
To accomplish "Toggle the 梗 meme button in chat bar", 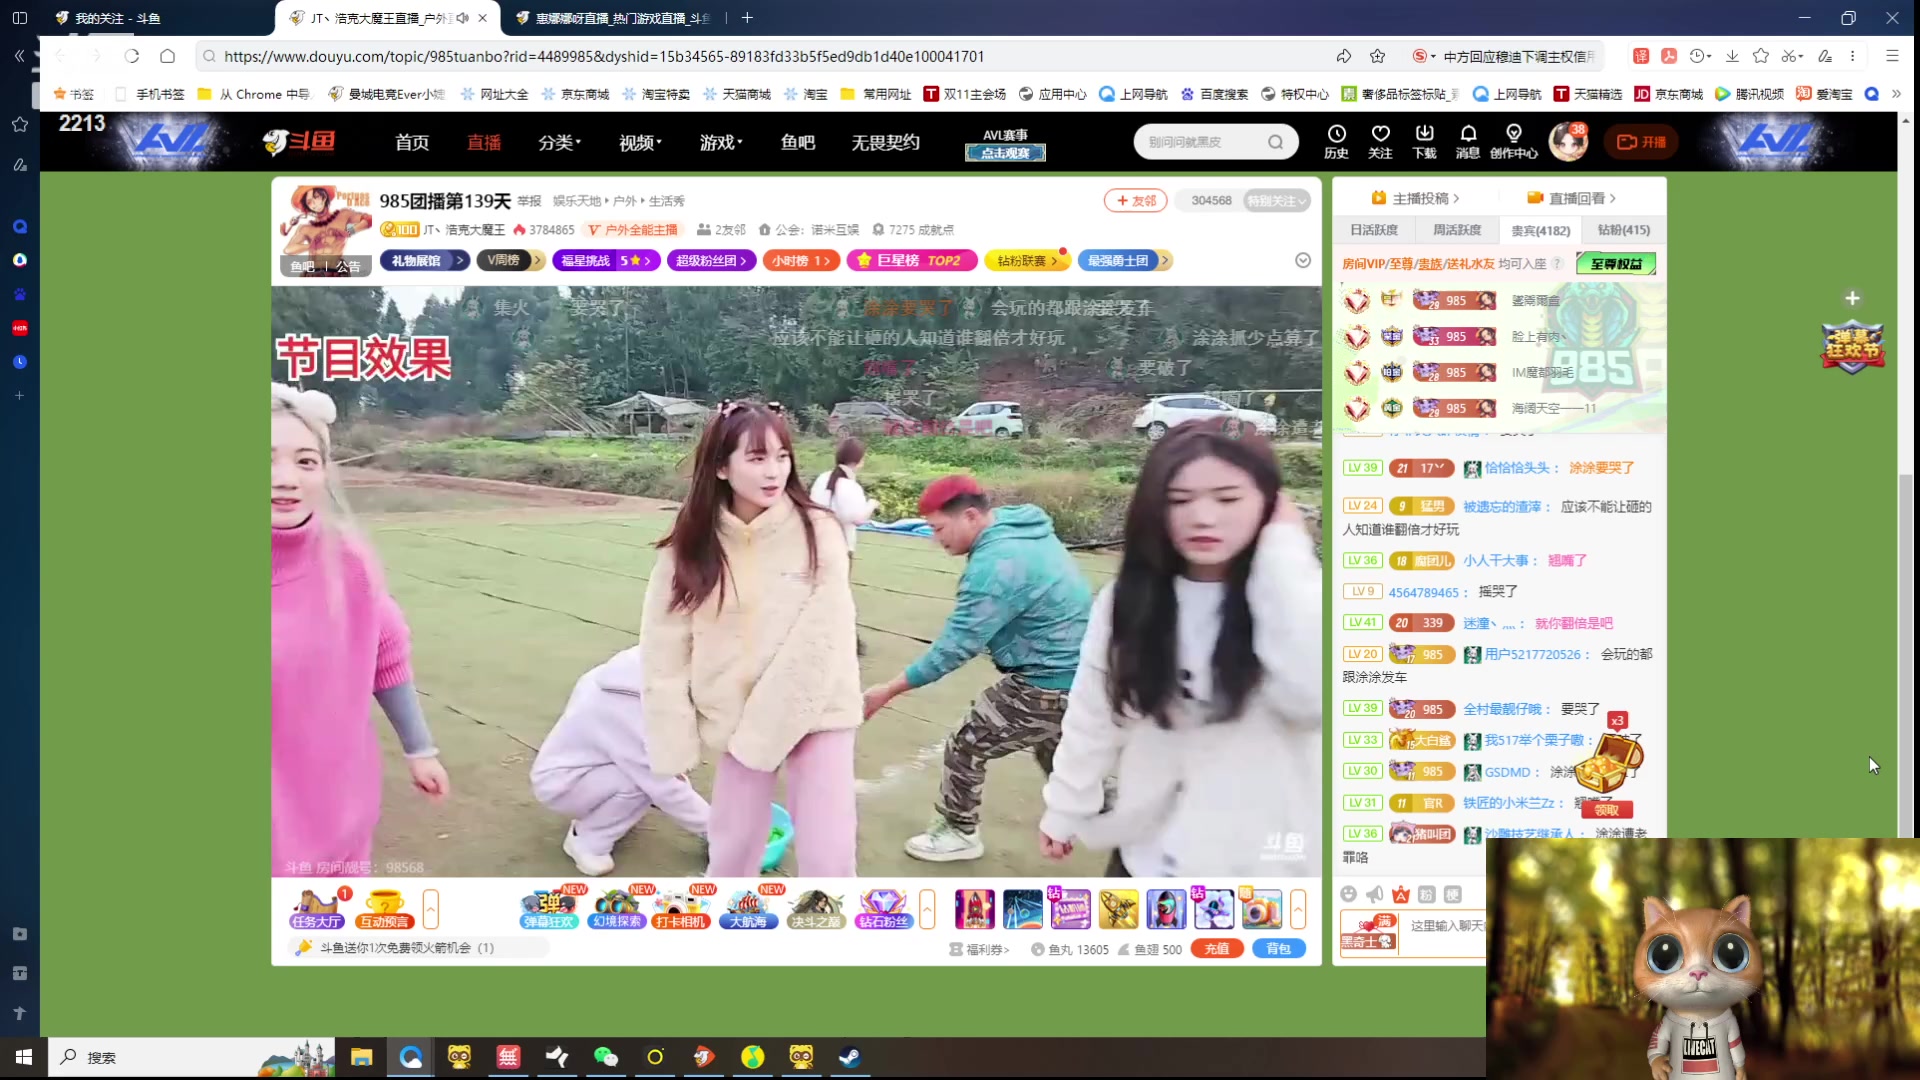I will coord(1453,895).
